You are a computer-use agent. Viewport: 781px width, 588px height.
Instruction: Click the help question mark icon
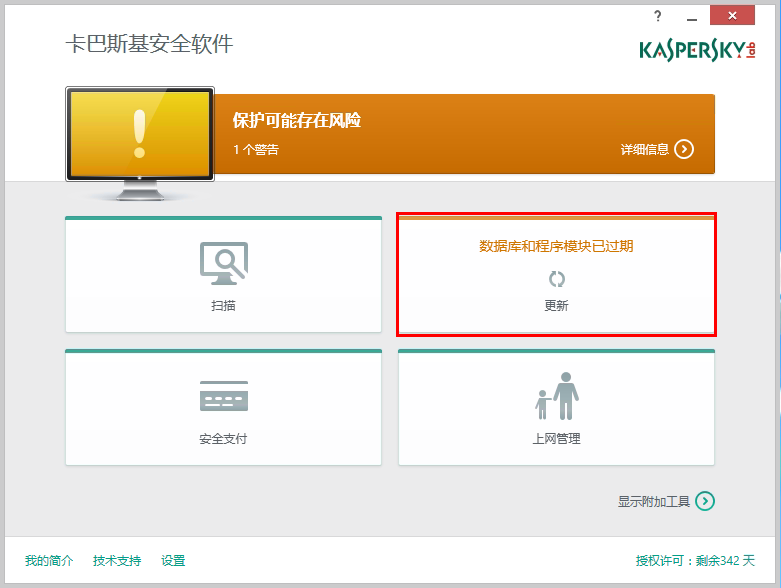pos(657,16)
